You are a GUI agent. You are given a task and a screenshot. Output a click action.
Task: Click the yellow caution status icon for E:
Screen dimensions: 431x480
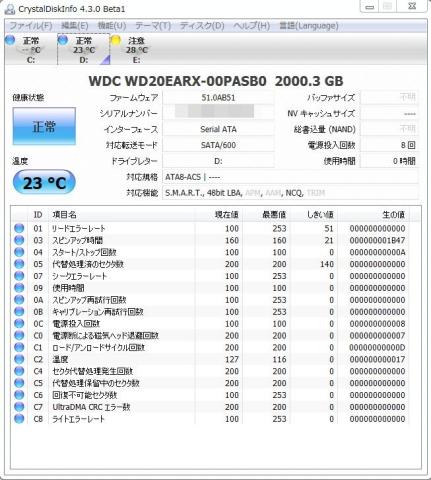[x=116, y=40]
